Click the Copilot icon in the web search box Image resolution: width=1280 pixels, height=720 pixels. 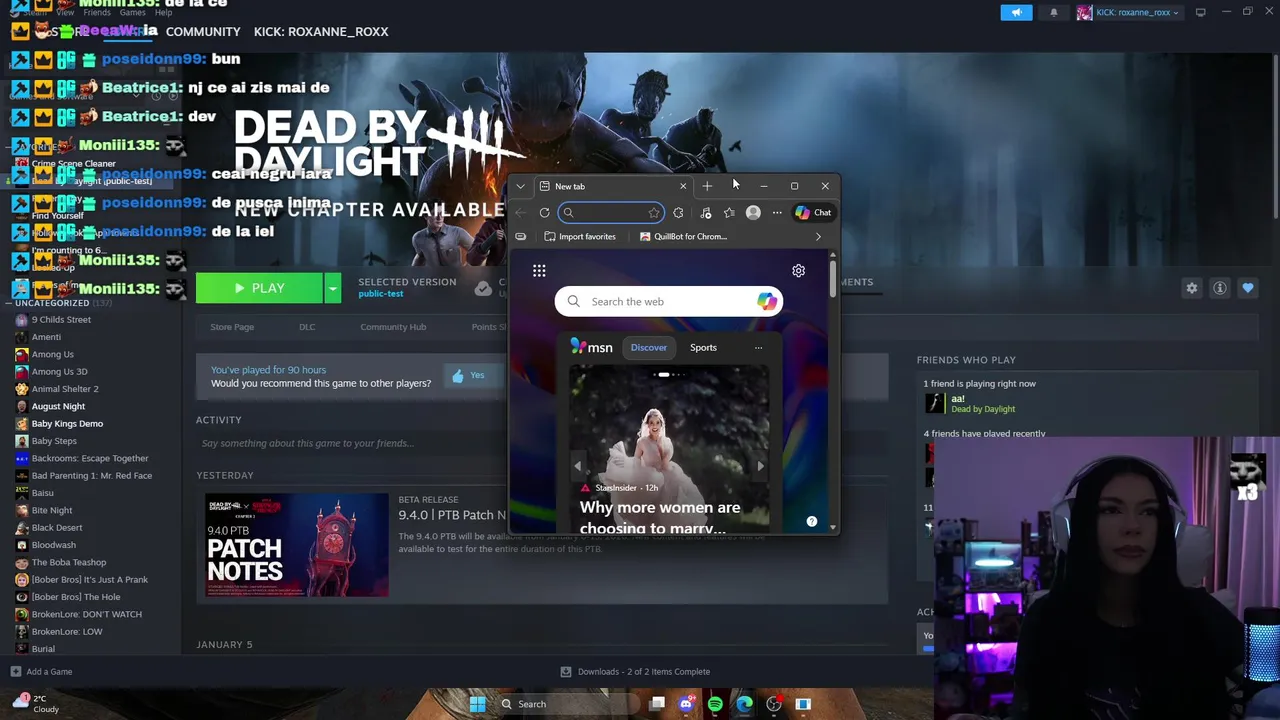click(x=766, y=301)
